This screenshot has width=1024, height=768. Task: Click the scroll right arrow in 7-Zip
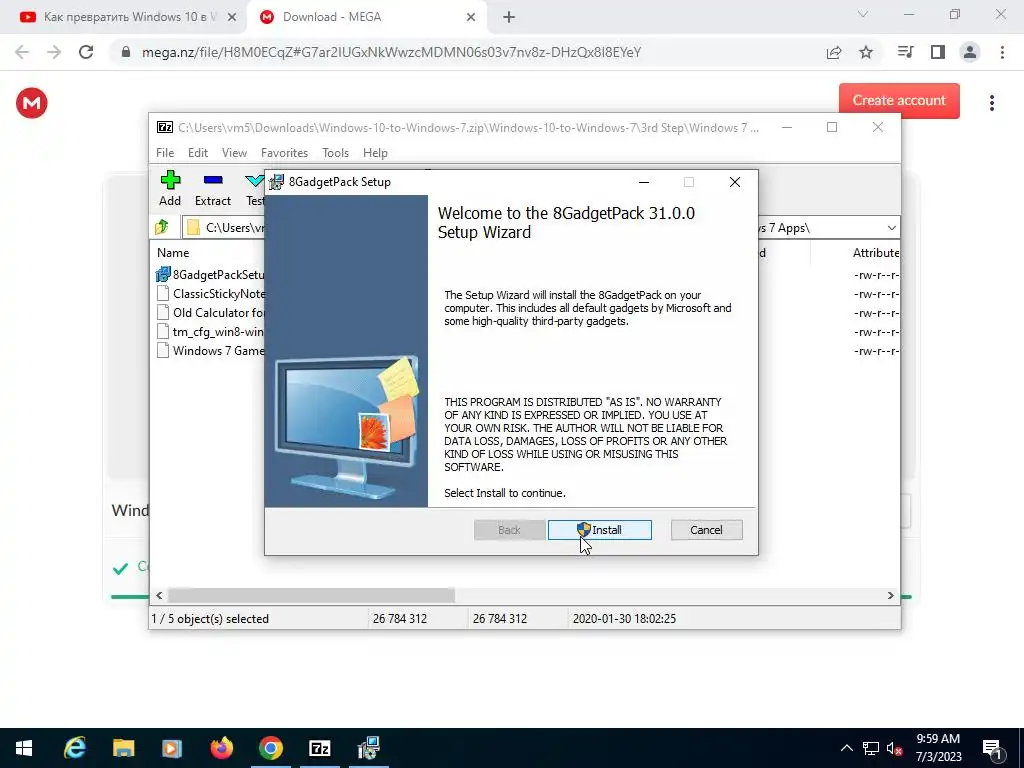tap(890, 596)
